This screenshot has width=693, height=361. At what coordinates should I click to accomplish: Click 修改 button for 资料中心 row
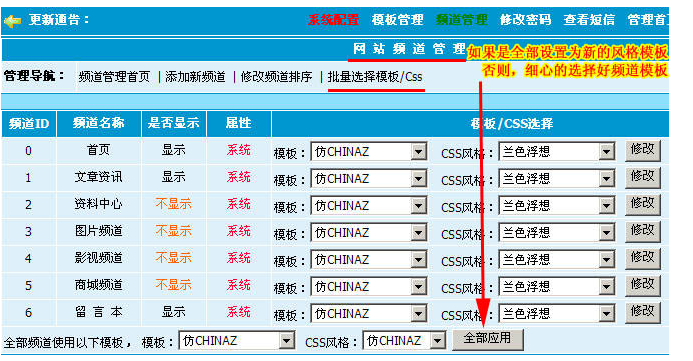(643, 204)
